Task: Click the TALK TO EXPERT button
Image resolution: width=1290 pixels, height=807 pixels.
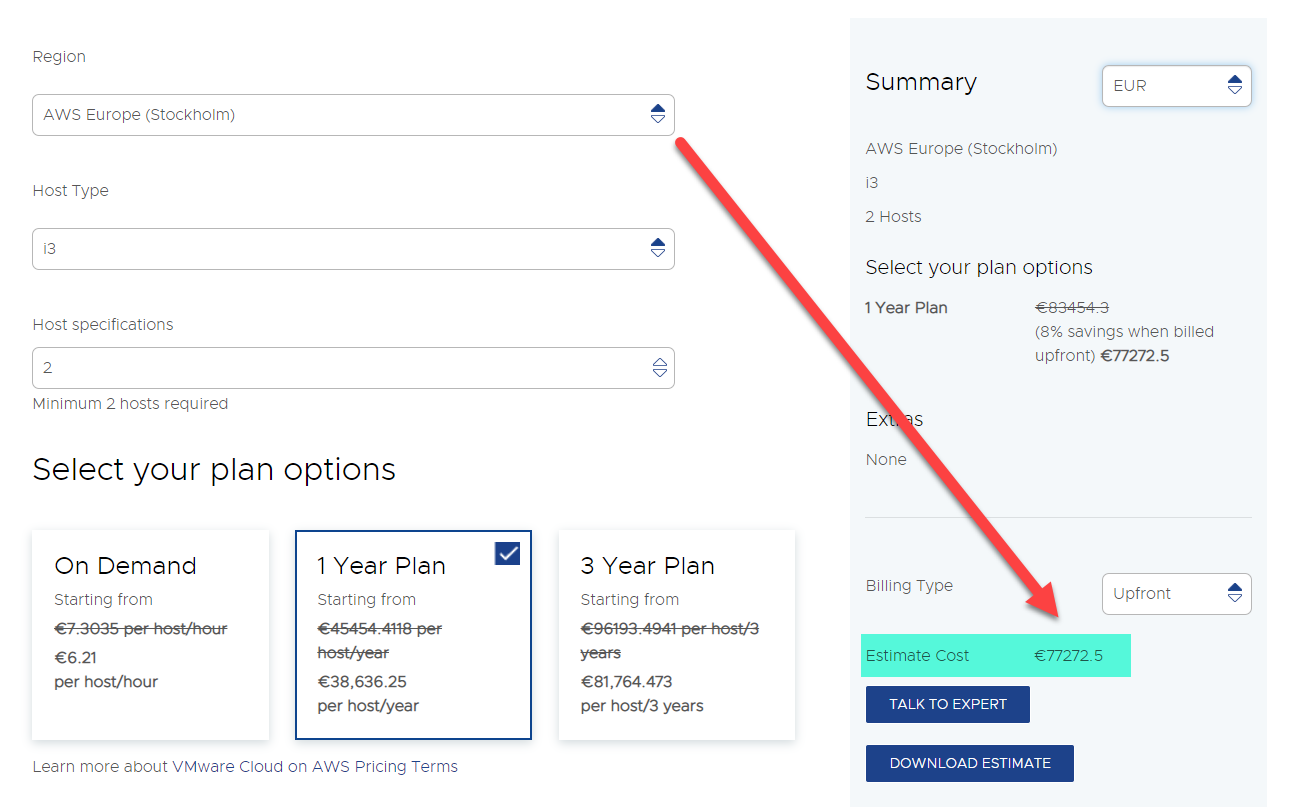Action: 947,704
